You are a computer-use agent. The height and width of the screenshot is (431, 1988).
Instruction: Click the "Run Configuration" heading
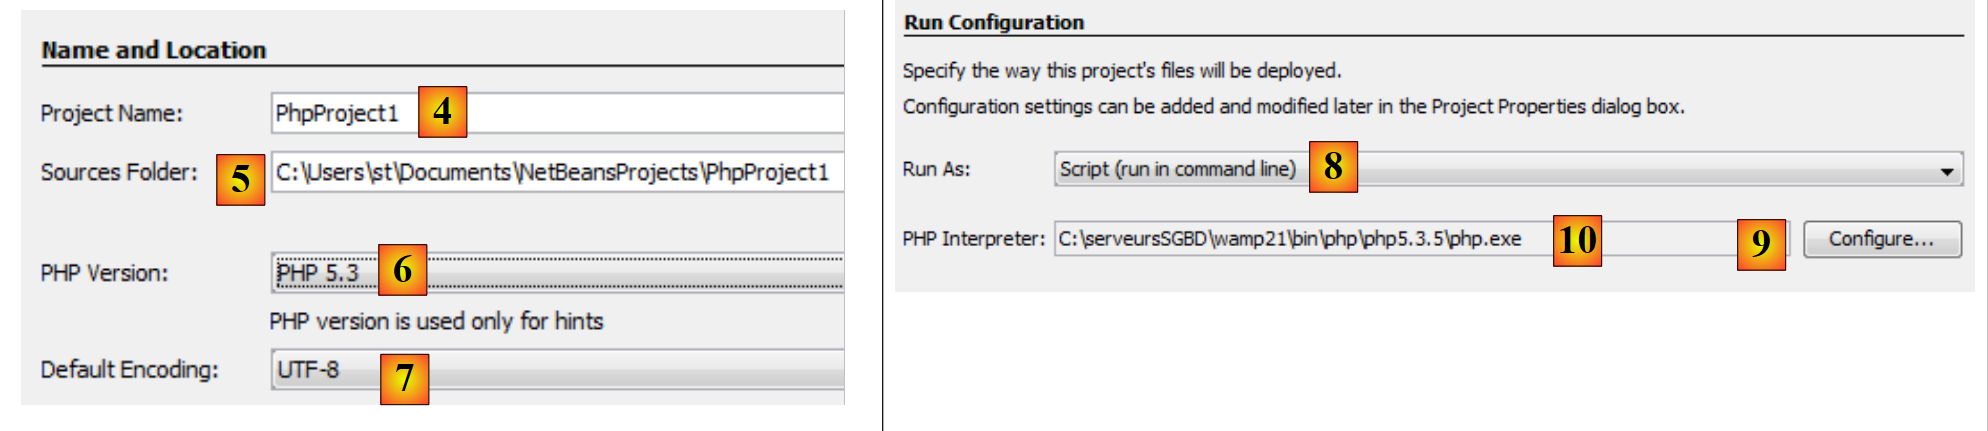pyautogui.click(x=993, y=22)
